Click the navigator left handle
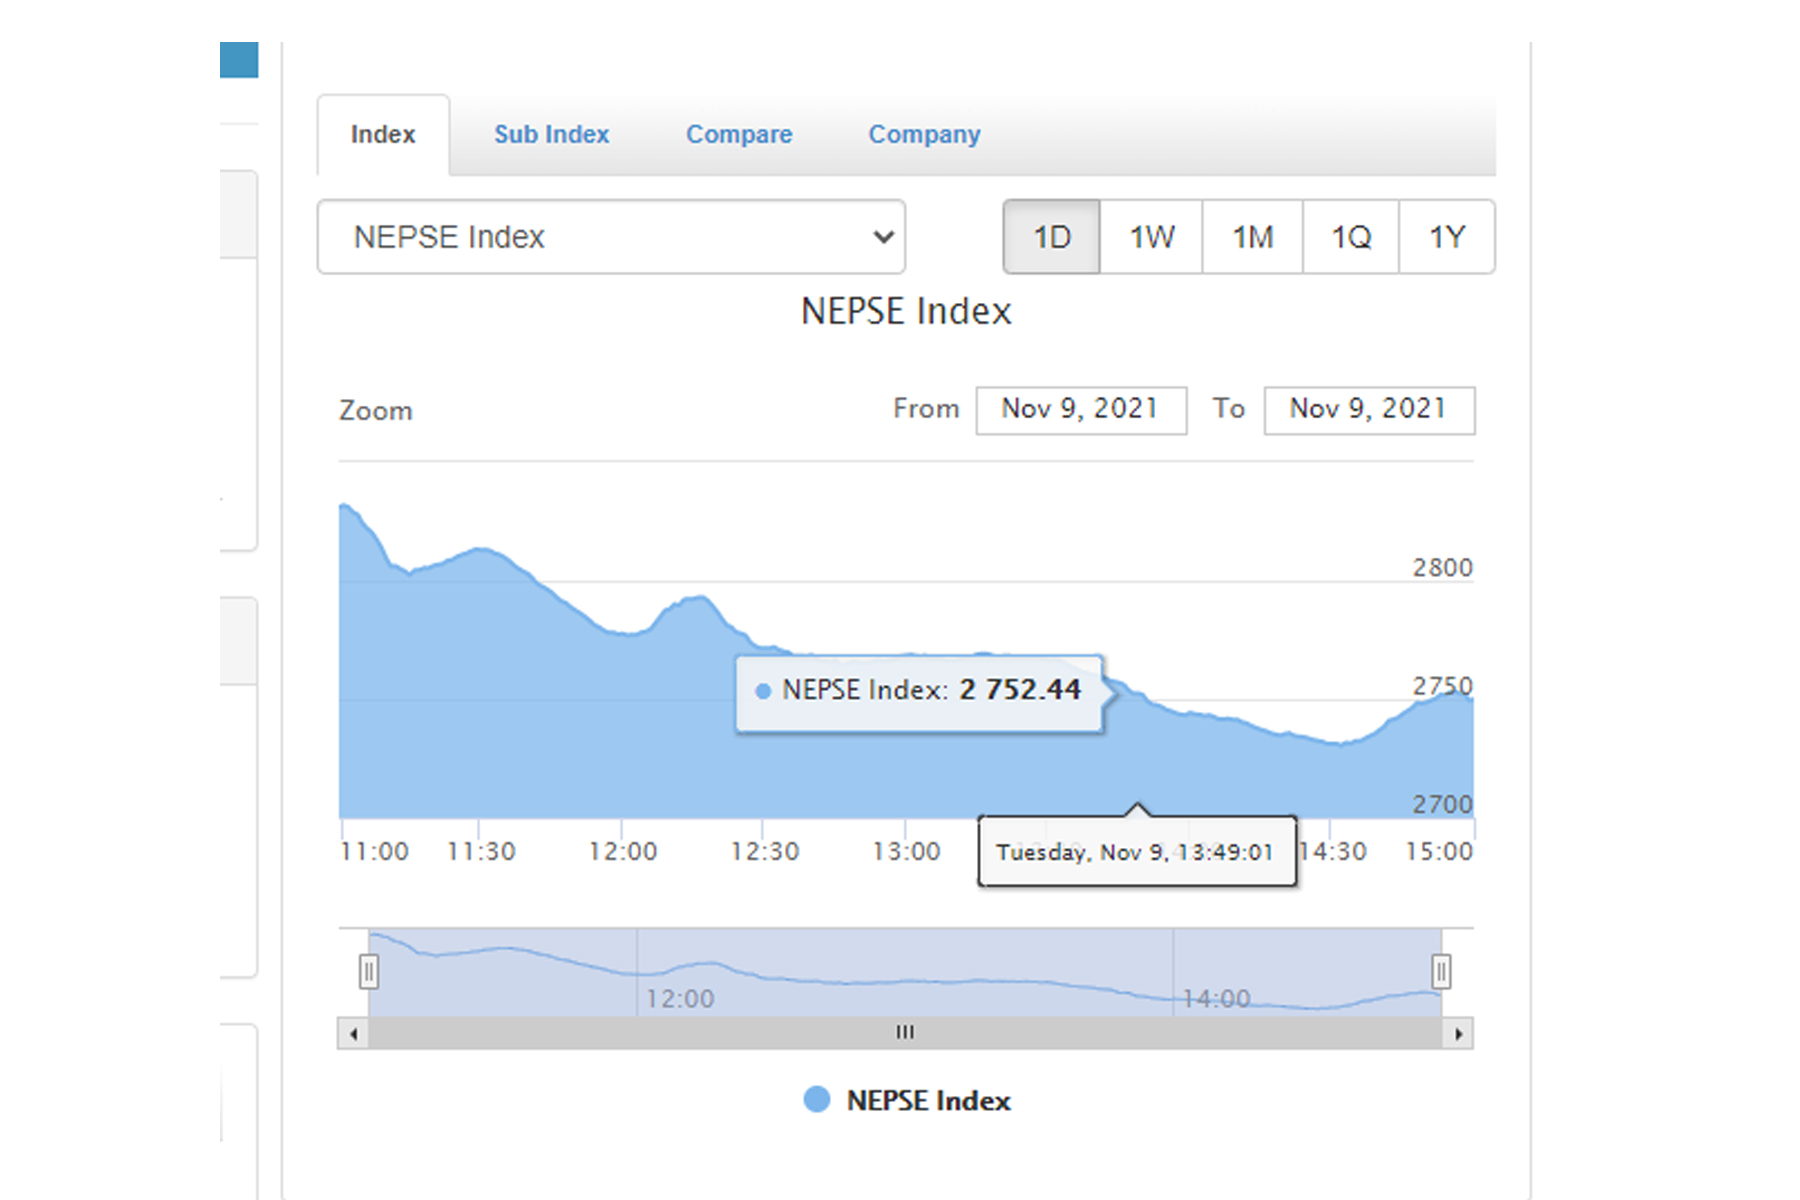1800x1200 pixels. 369,971
